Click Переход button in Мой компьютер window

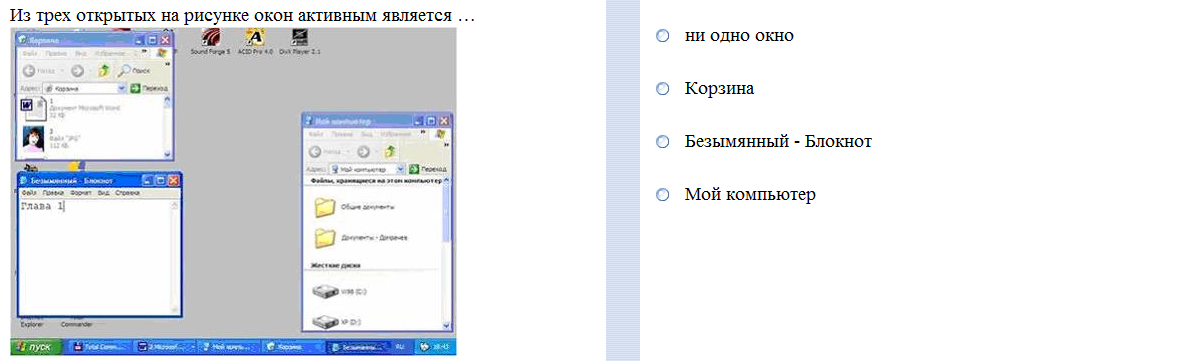point(428,170)
